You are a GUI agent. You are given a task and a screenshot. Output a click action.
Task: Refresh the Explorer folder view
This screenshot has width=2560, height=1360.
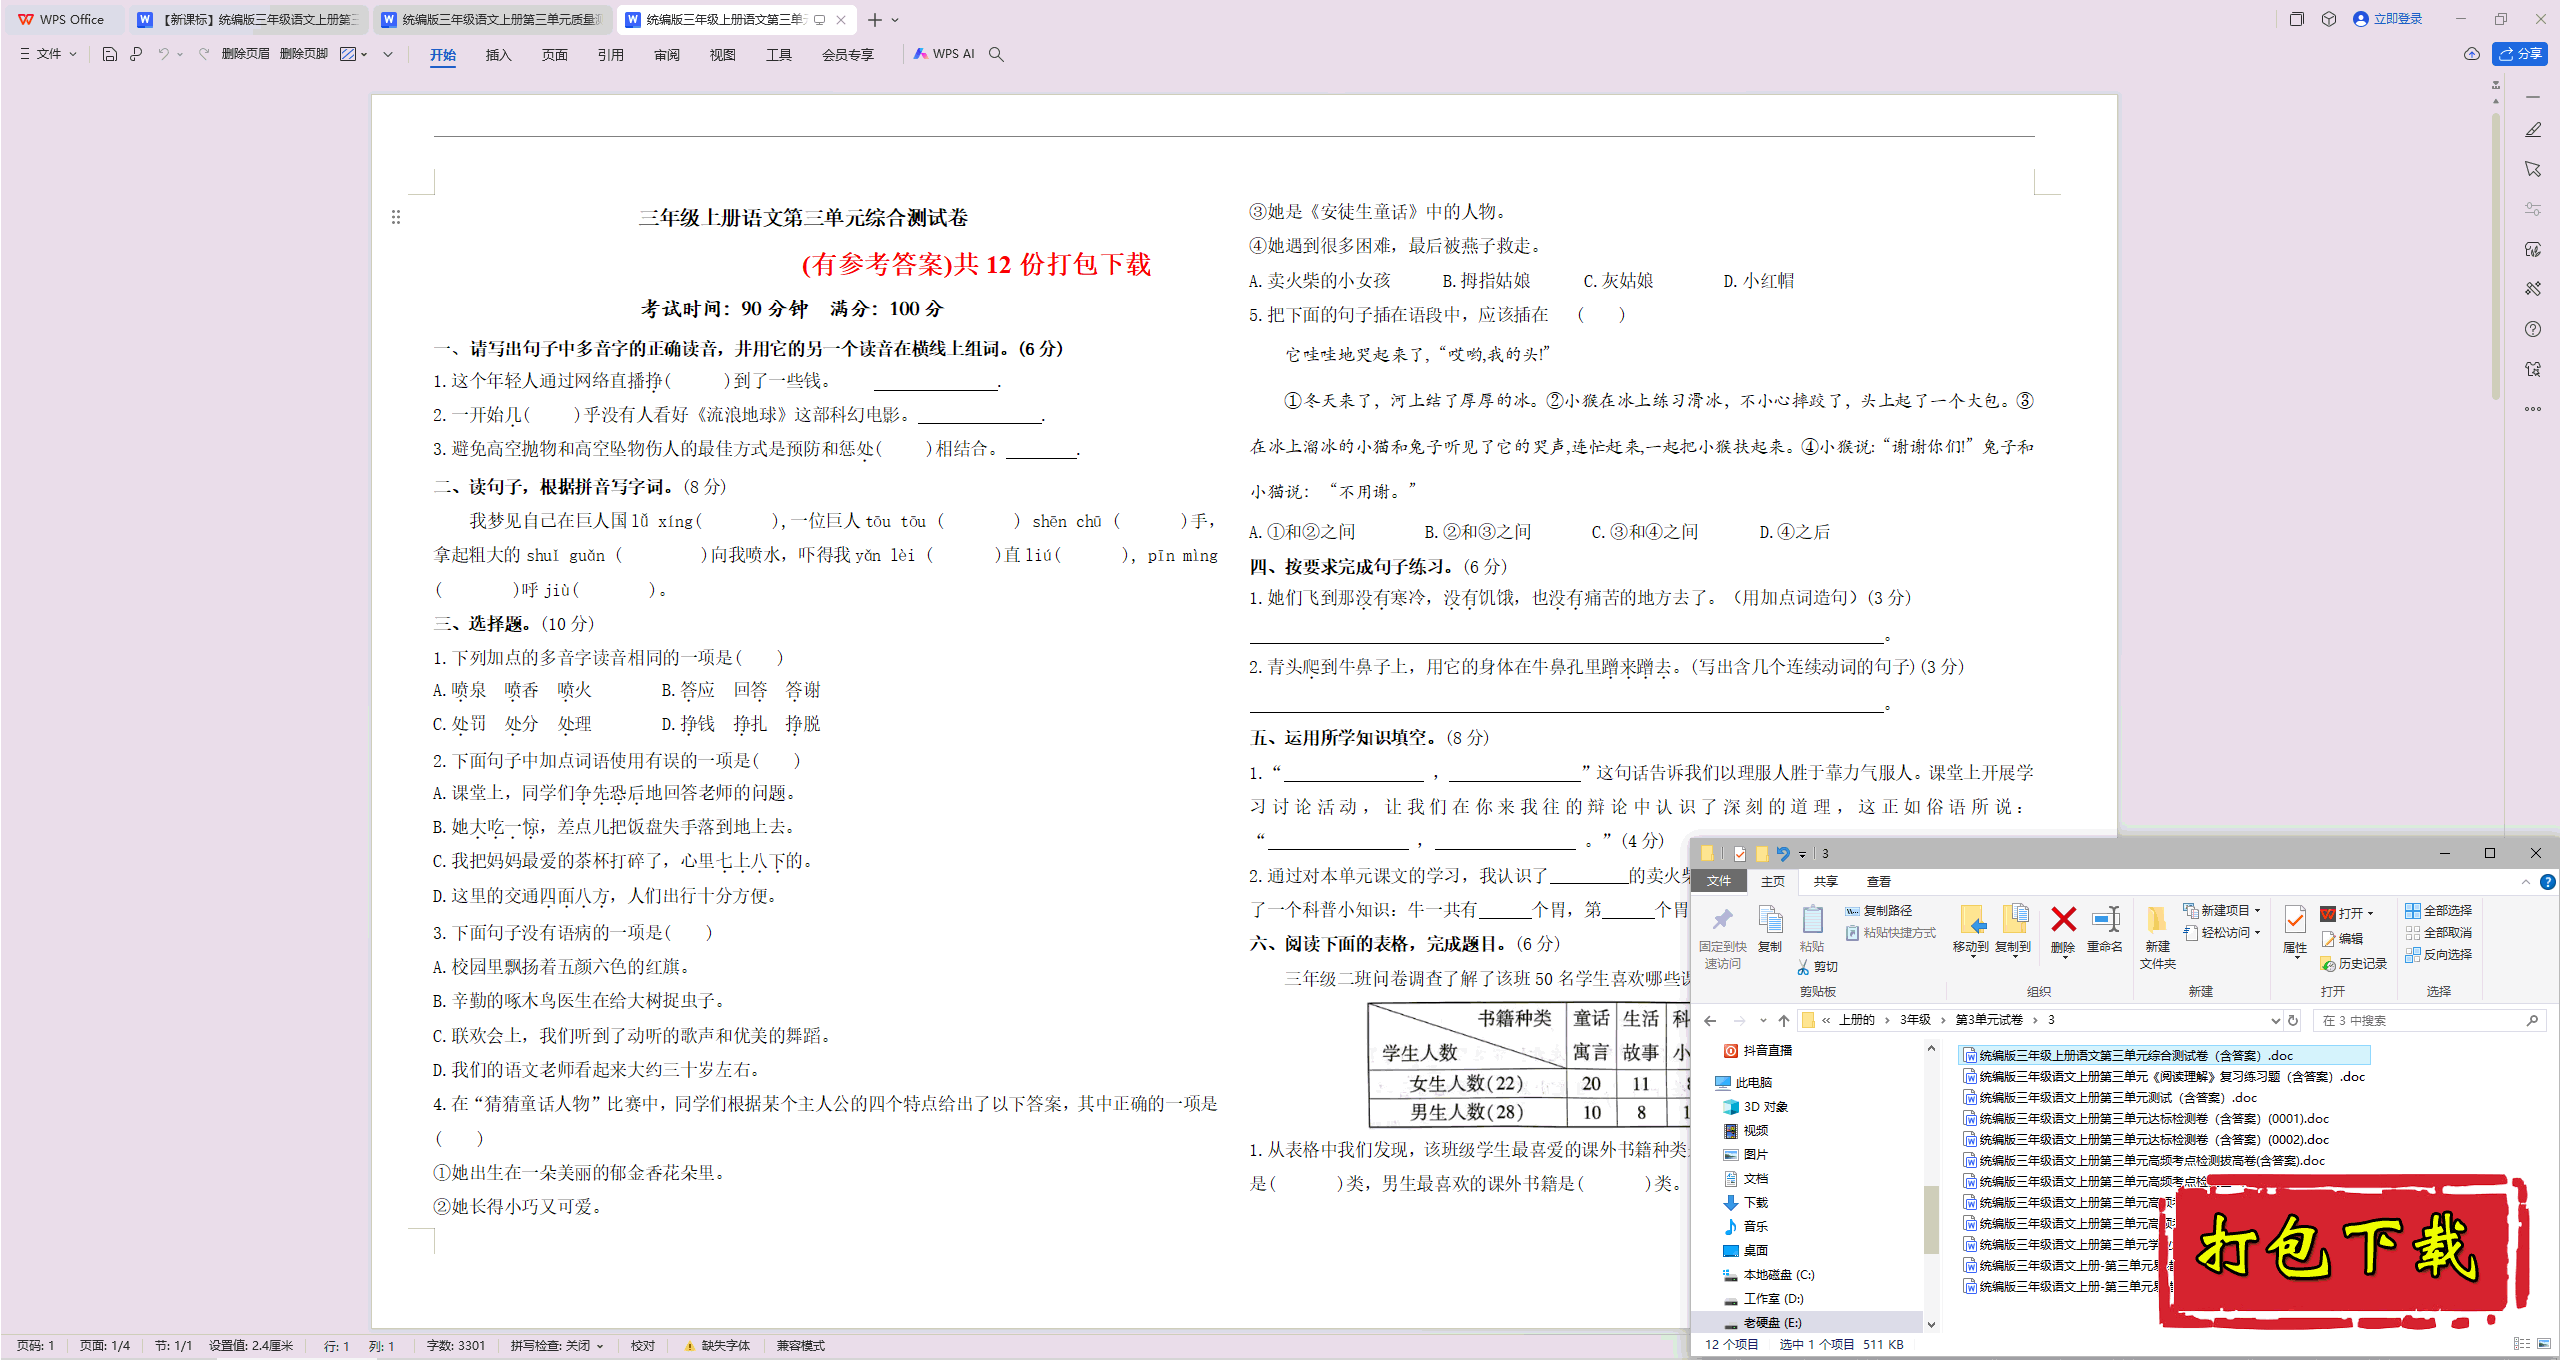click(x=2294, y=1021)
